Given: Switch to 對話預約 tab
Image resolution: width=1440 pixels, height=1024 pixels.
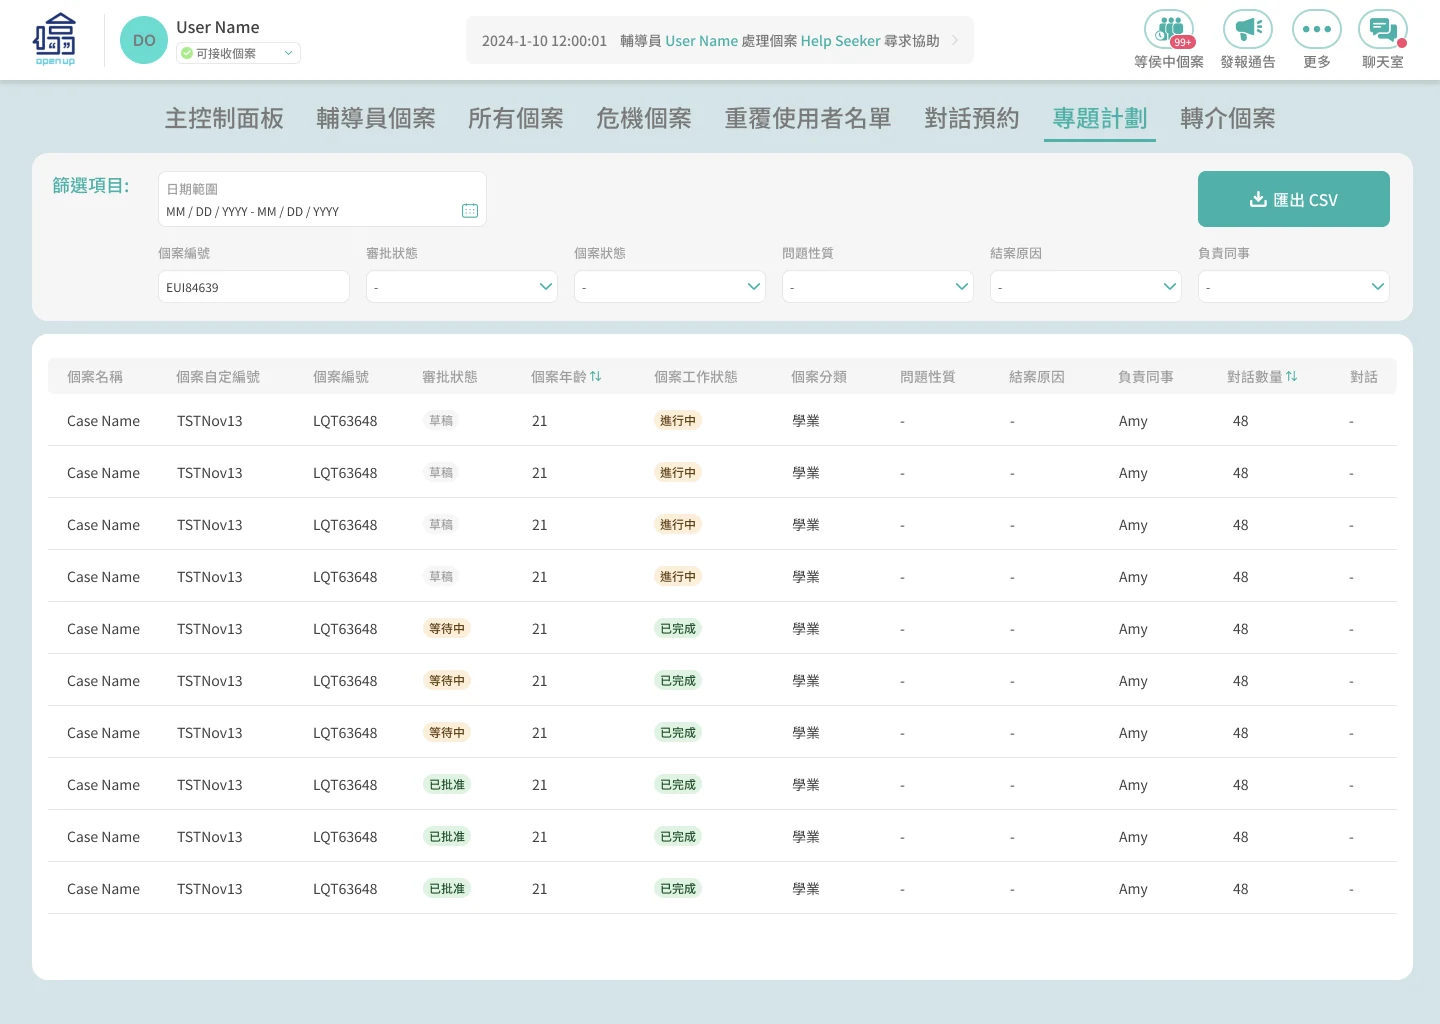Looking at the screenshot, I should click(972, 119).
